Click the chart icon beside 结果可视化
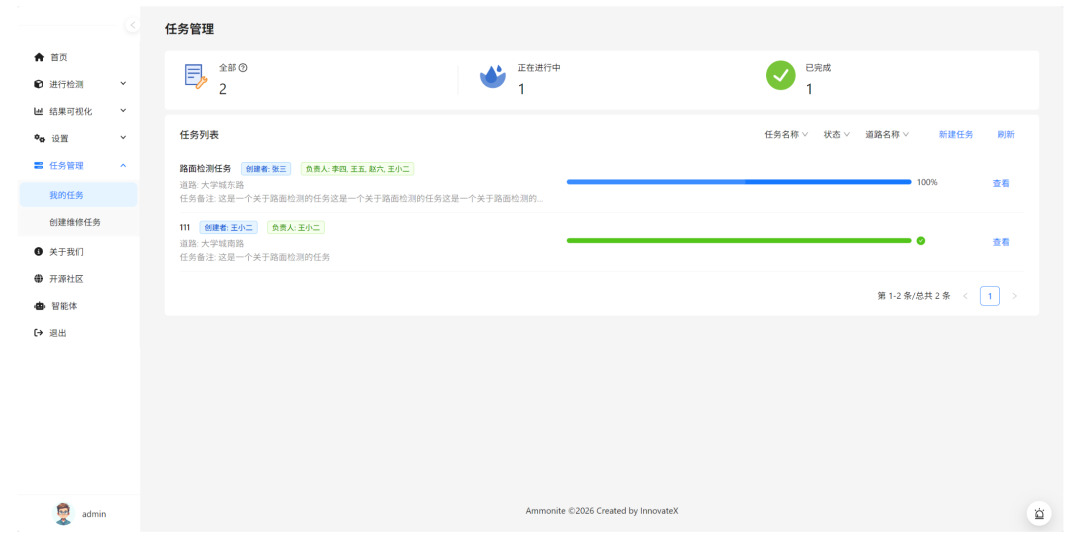 pos(39,111)
